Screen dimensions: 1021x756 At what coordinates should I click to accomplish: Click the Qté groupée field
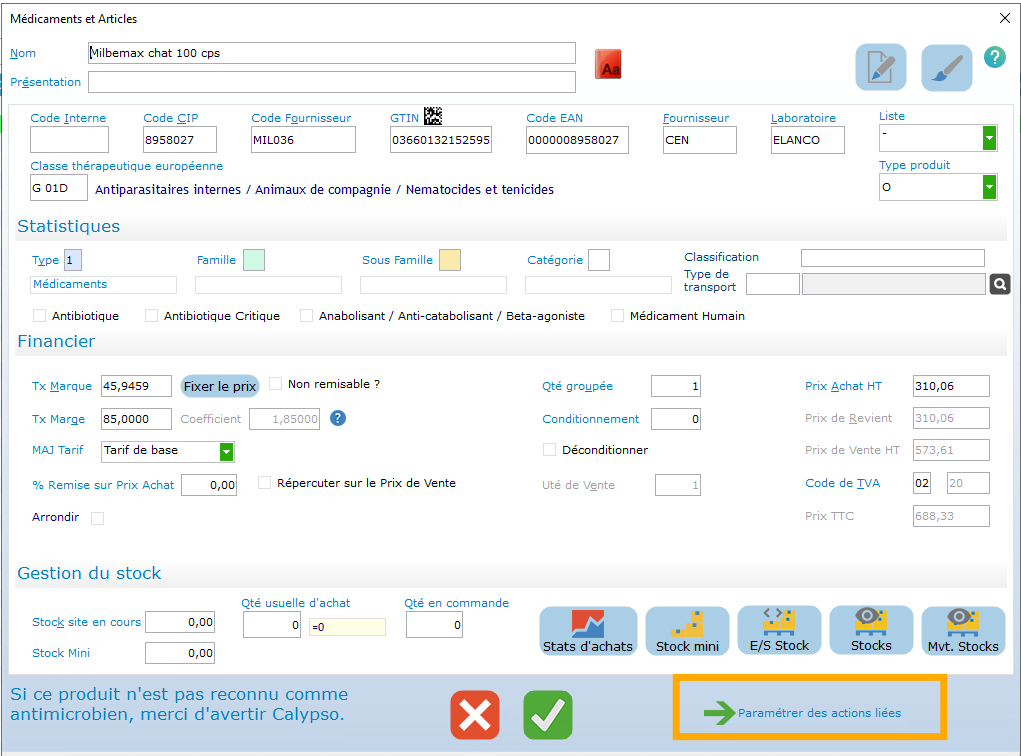point(676,386)
